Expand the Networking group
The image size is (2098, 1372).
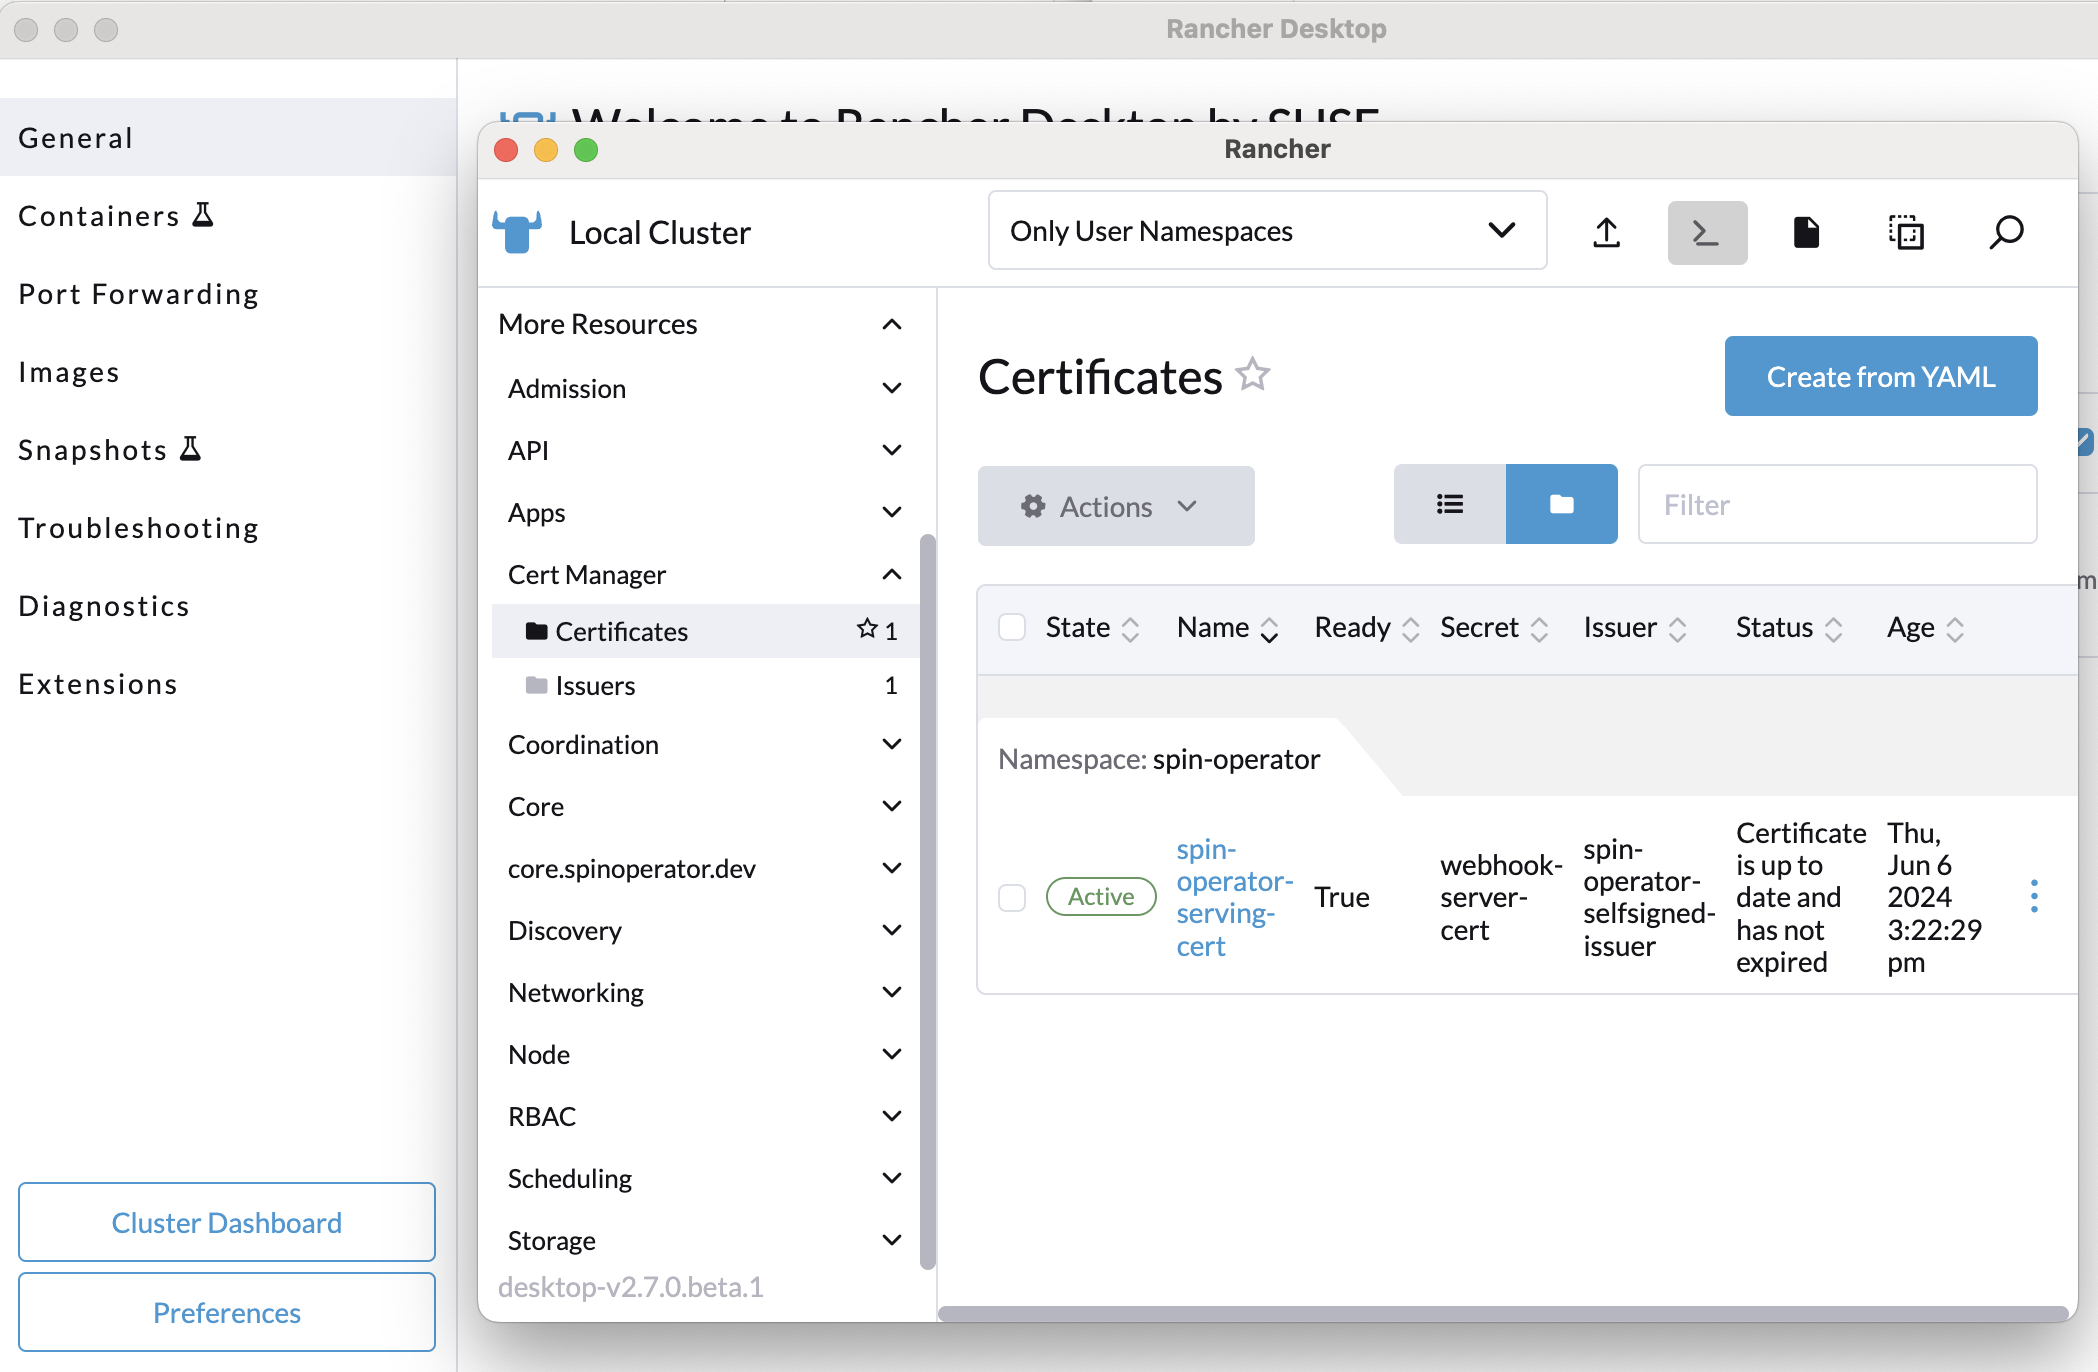pos(892,992)
